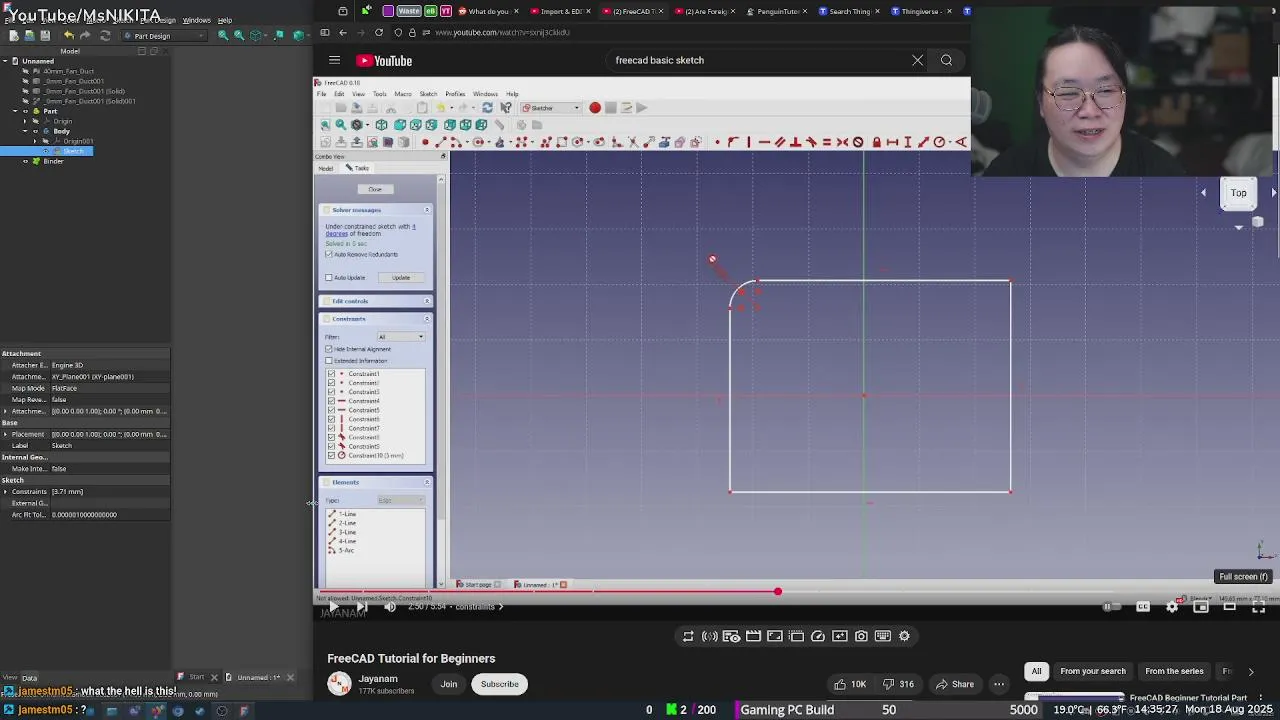1280x720 pixels.
Task: Click the video mute speaker icon
Action: pos(390,607)
